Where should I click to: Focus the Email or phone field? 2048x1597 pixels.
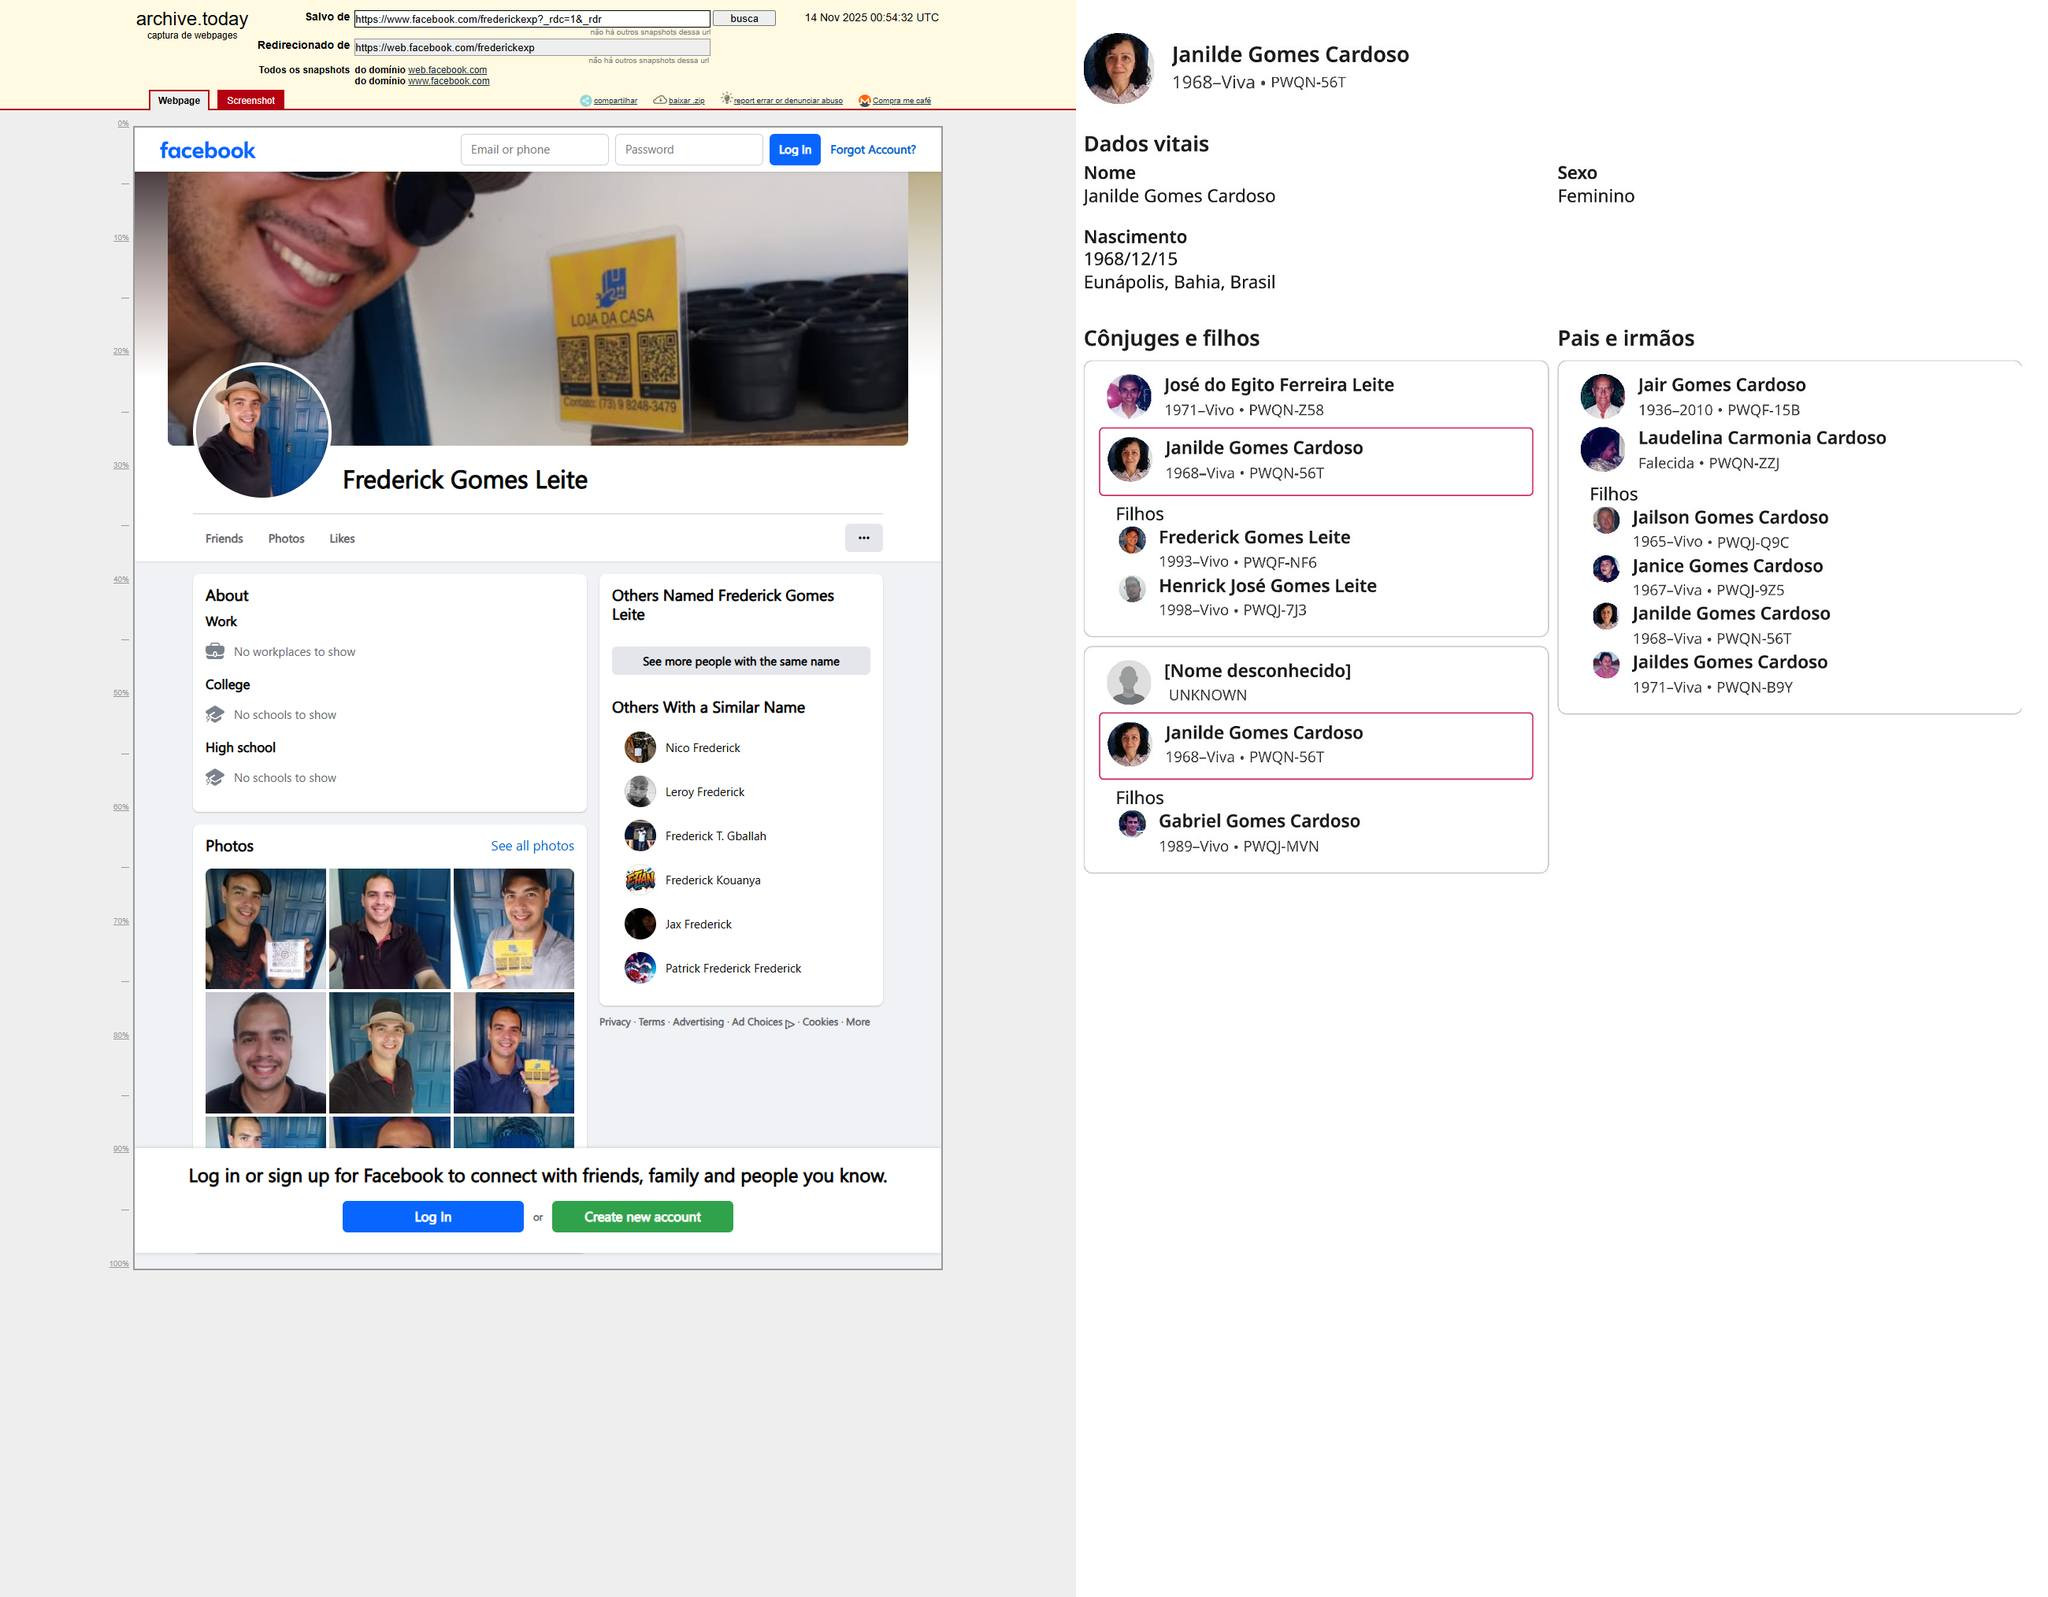pyautogui.click(x=534, y=150)
